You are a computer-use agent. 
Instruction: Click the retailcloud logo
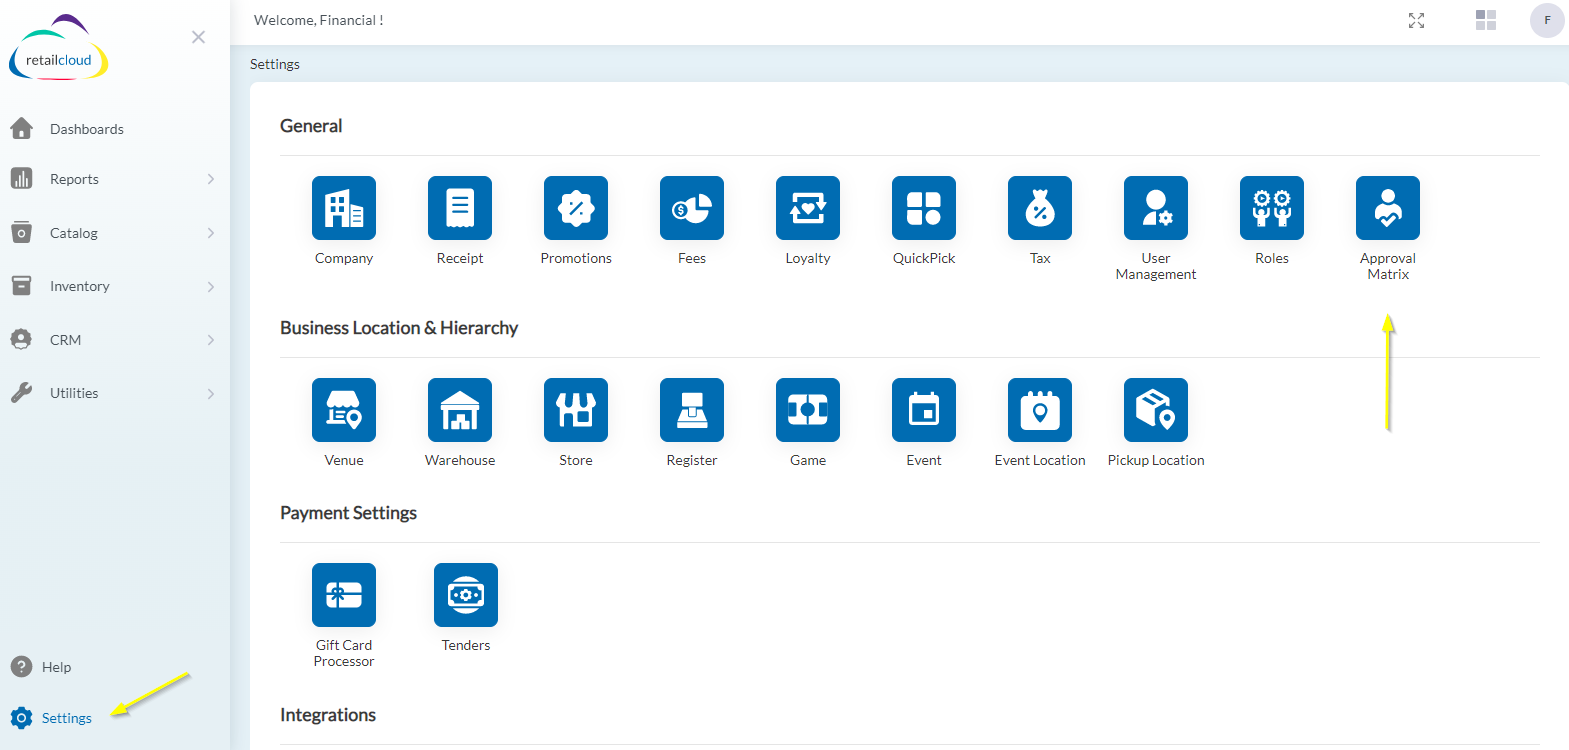tap(58, 48)
